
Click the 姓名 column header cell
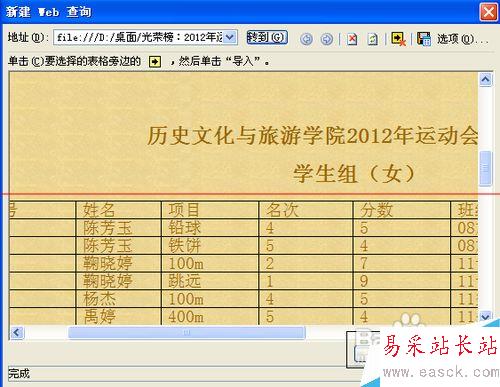(118, 210)
